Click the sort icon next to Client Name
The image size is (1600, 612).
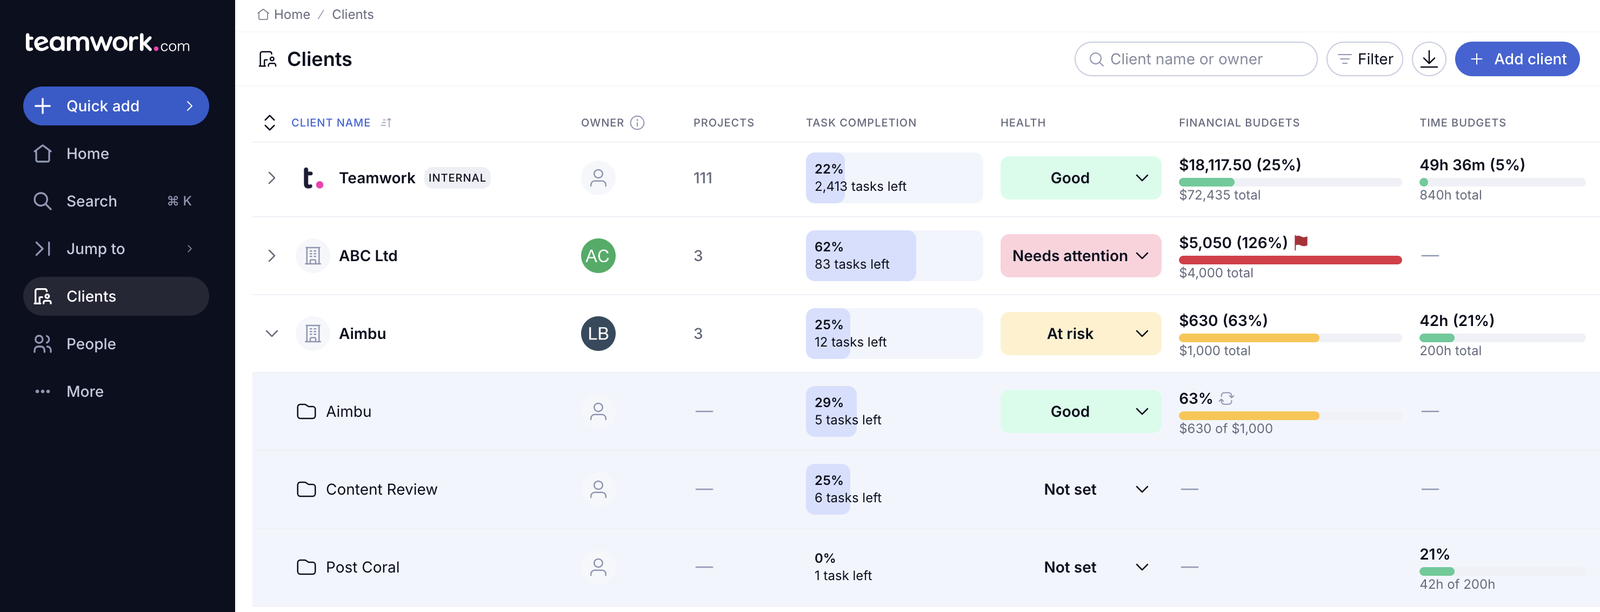[x=384, y=122]
